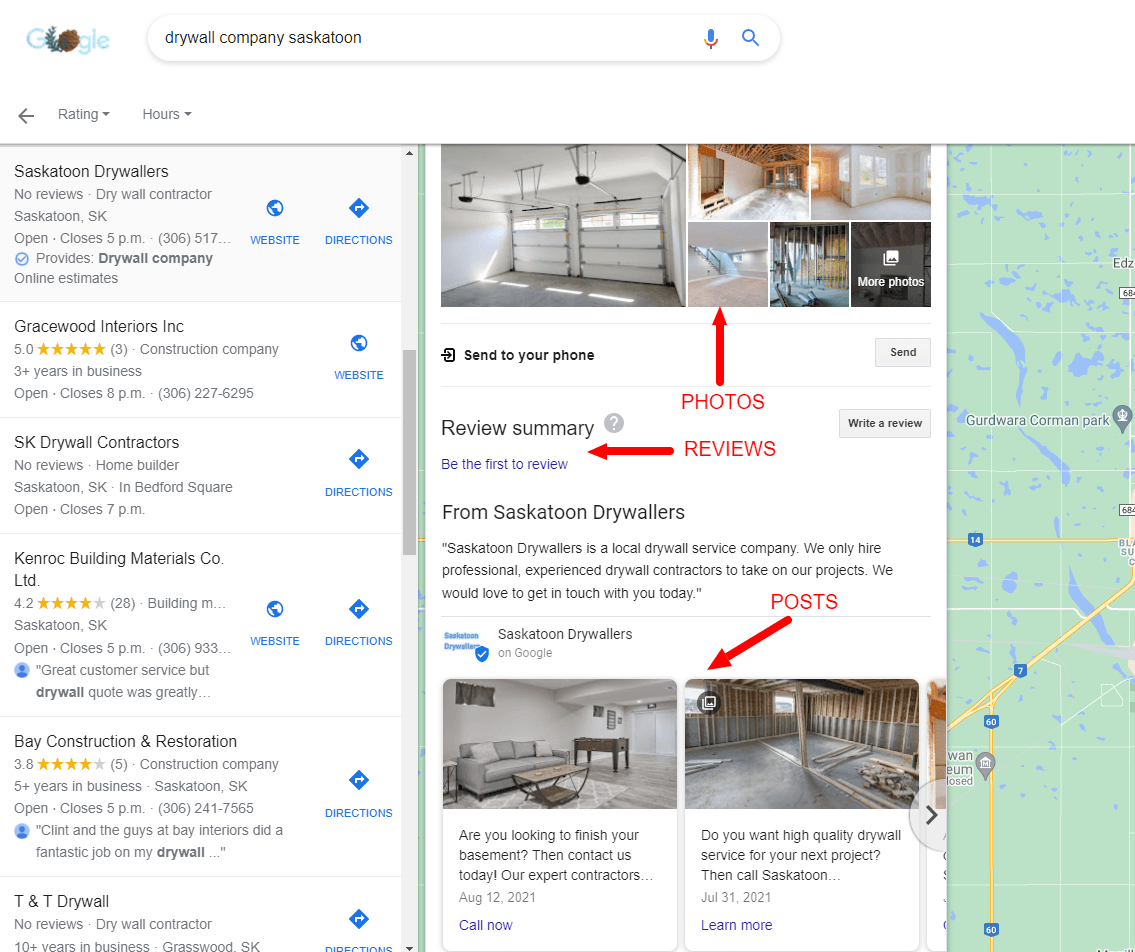Open Hours filter dropdown
This screenshot has height=952, width=1135.
pos(166,114)
